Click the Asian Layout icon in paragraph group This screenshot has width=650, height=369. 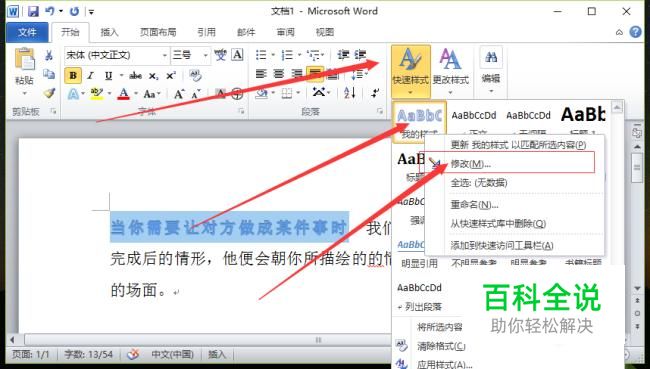318,92
